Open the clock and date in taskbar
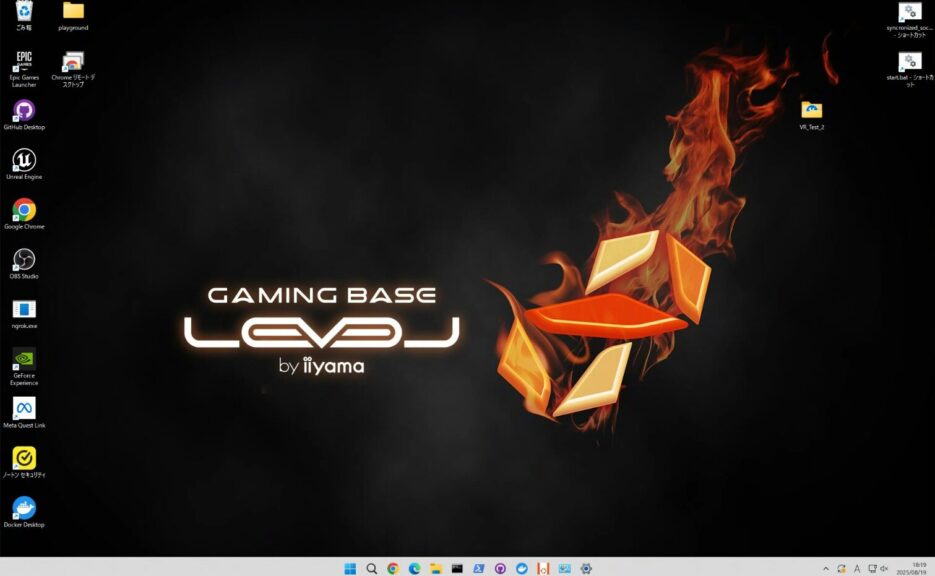935x576 pixels. click(x=911, y=568)
